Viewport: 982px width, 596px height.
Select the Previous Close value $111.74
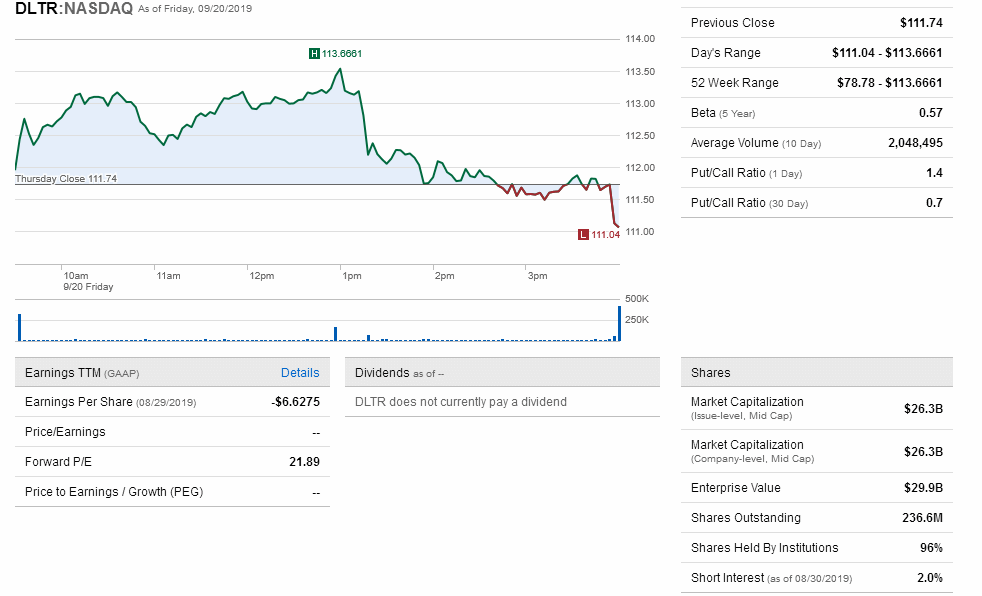(x=921, y=23)
